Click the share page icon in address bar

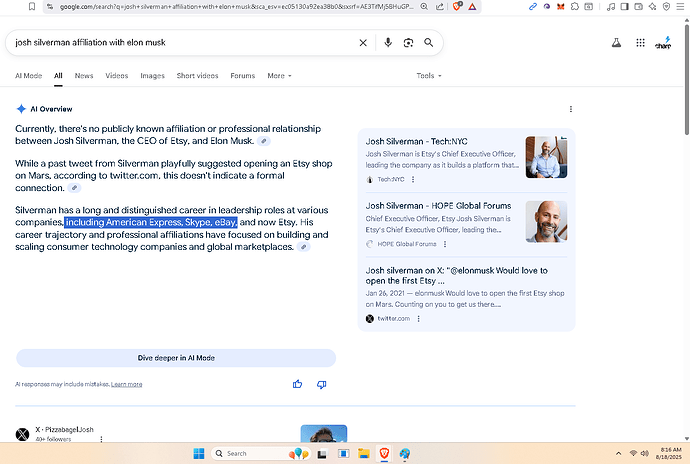[440, 7]
